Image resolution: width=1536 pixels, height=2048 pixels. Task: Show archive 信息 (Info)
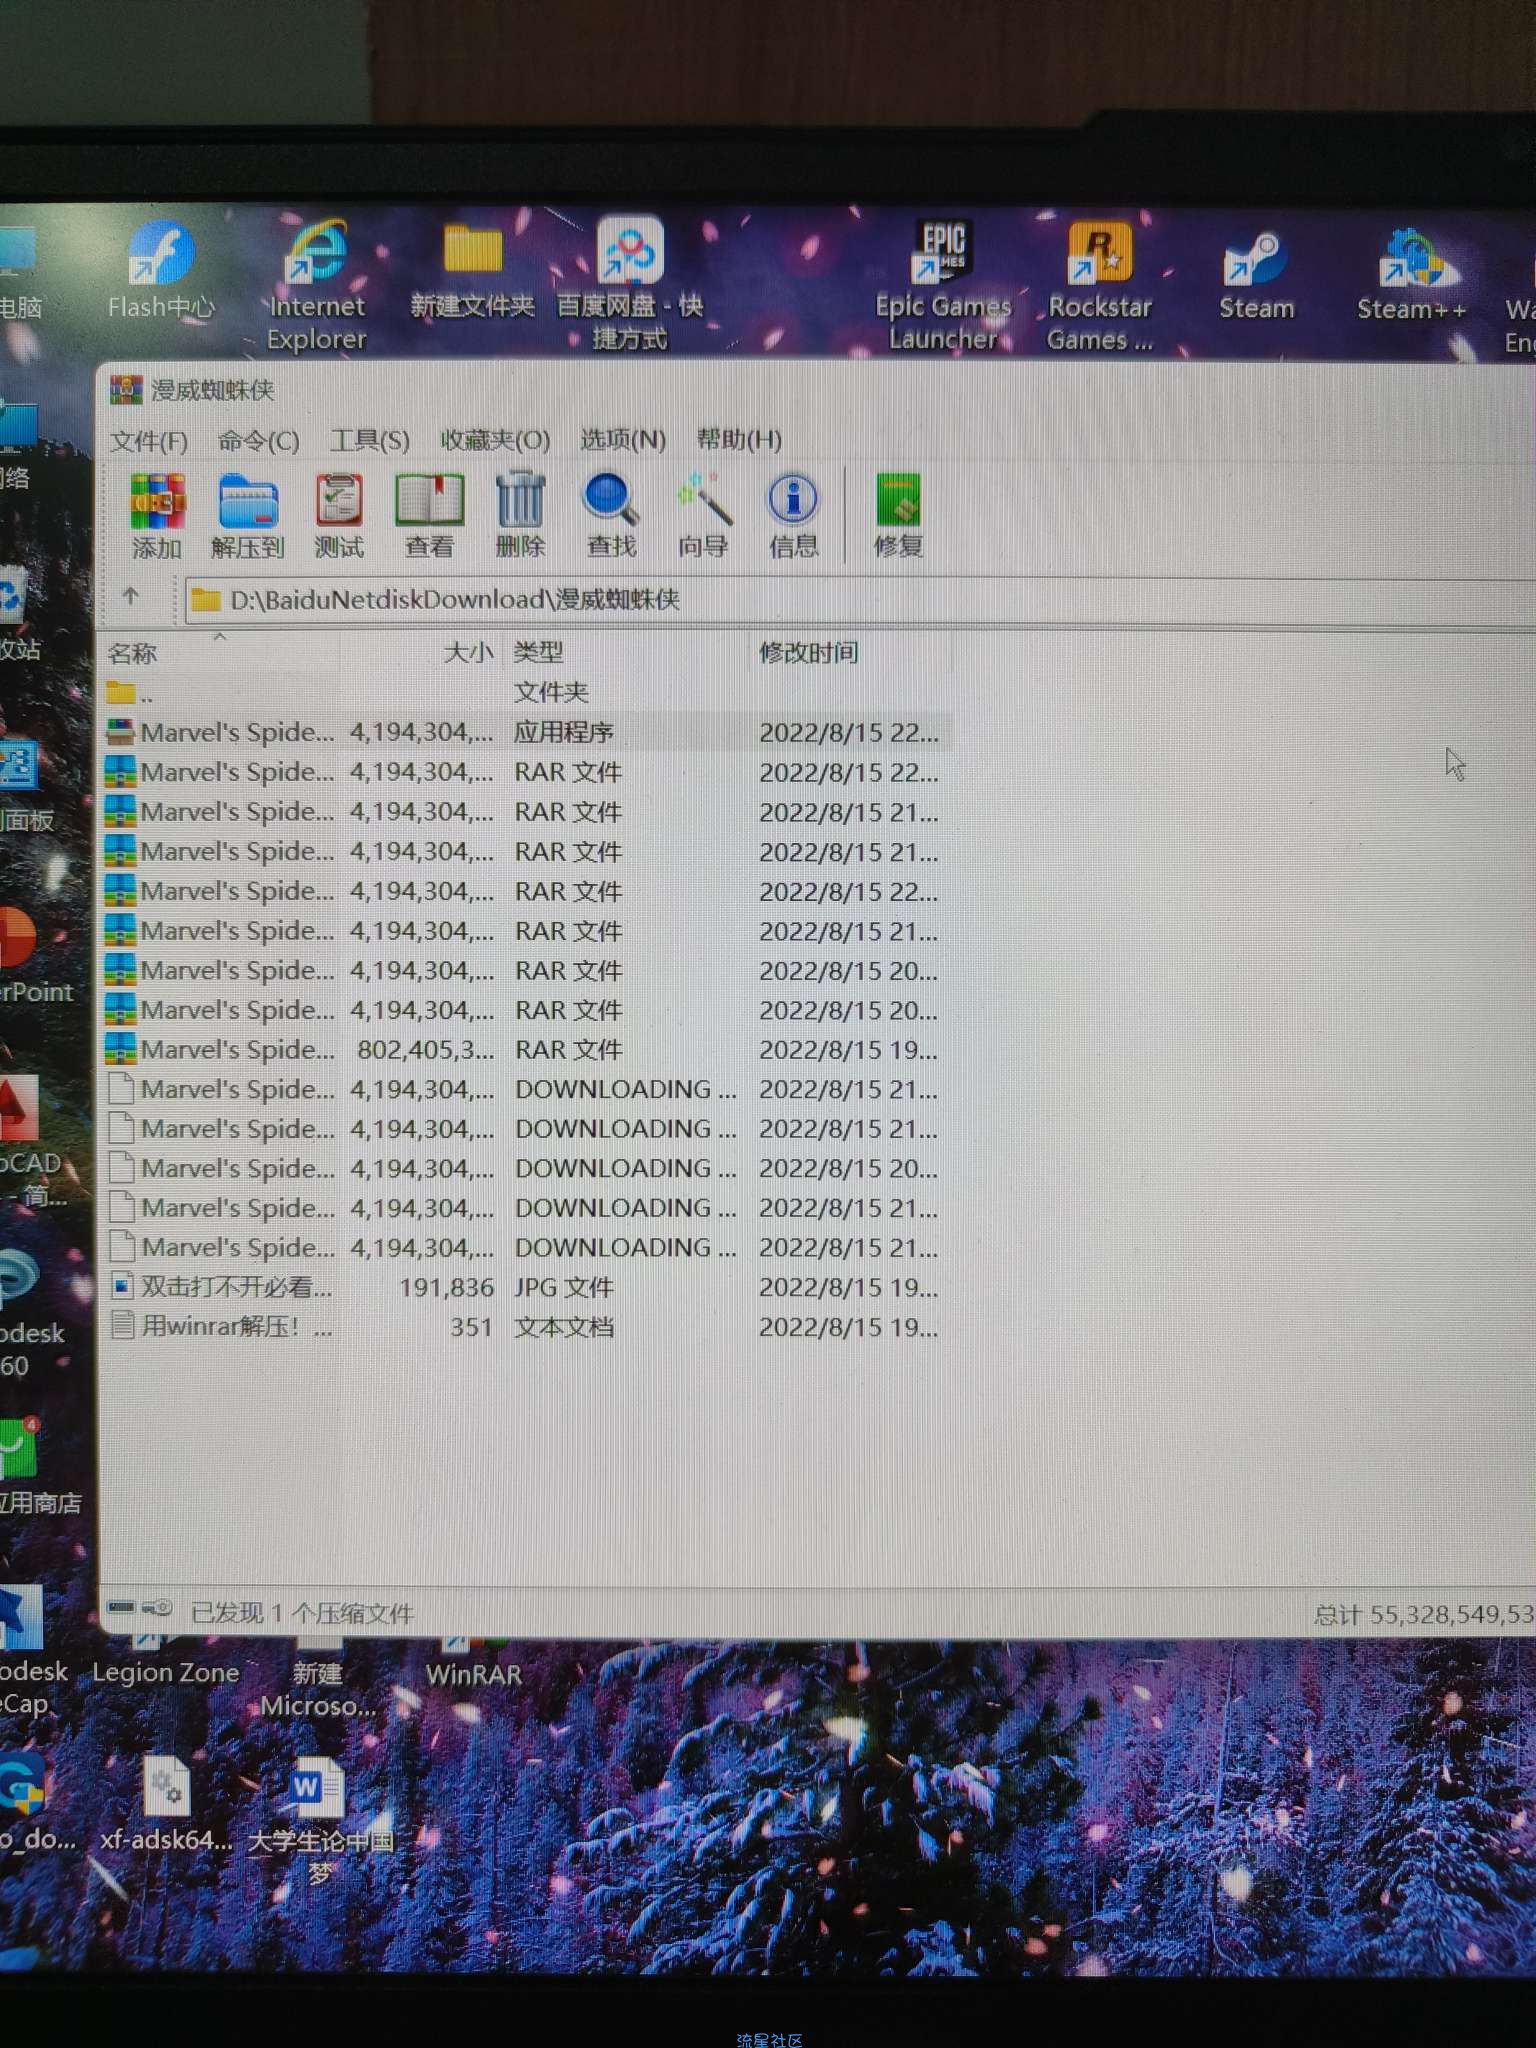pos(793,515)
